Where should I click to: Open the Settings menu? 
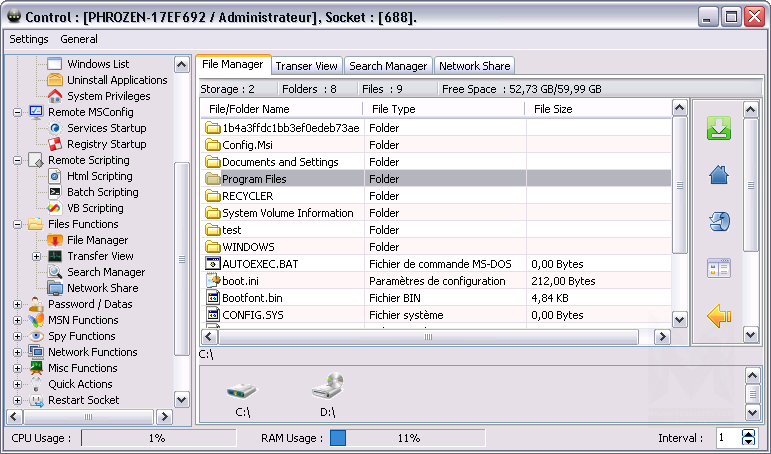point(29,39)
